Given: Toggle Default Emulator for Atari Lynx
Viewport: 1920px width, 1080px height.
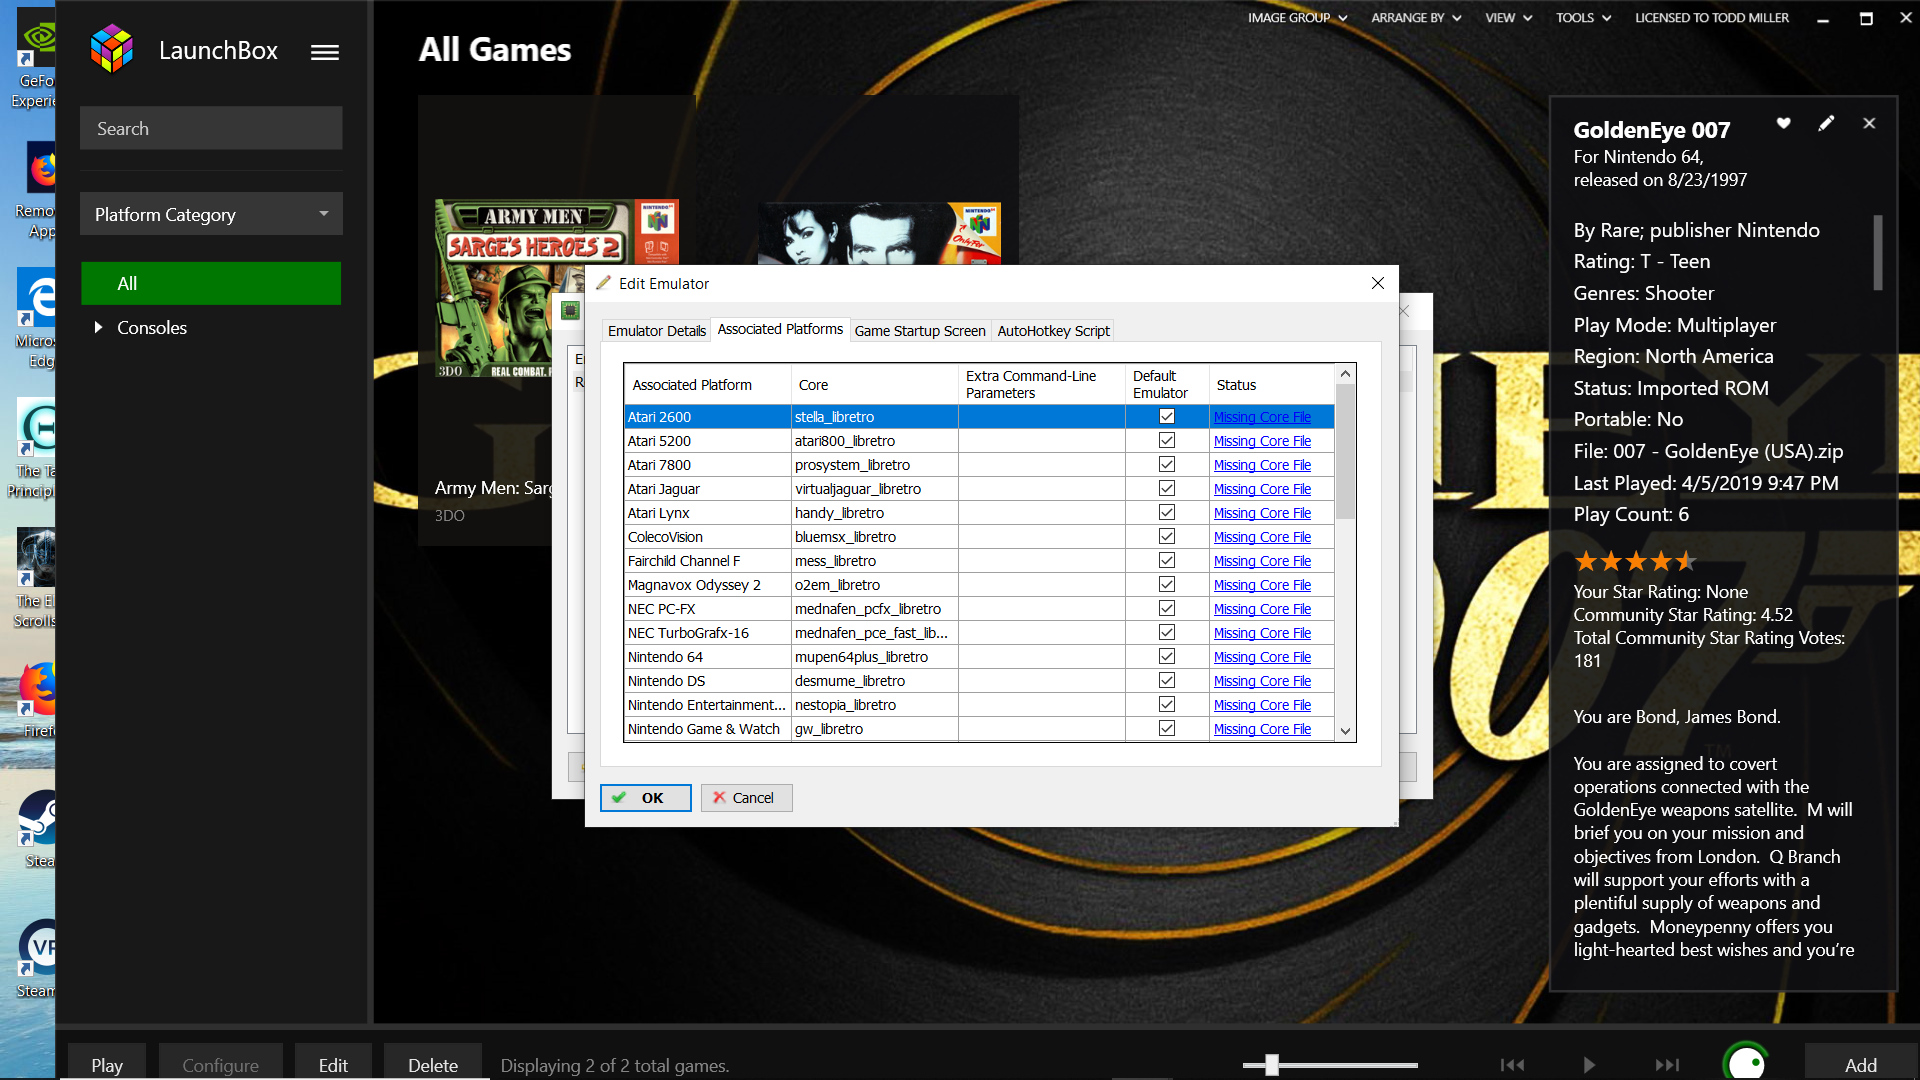Looking at the screenshot, I should 1166,512.
